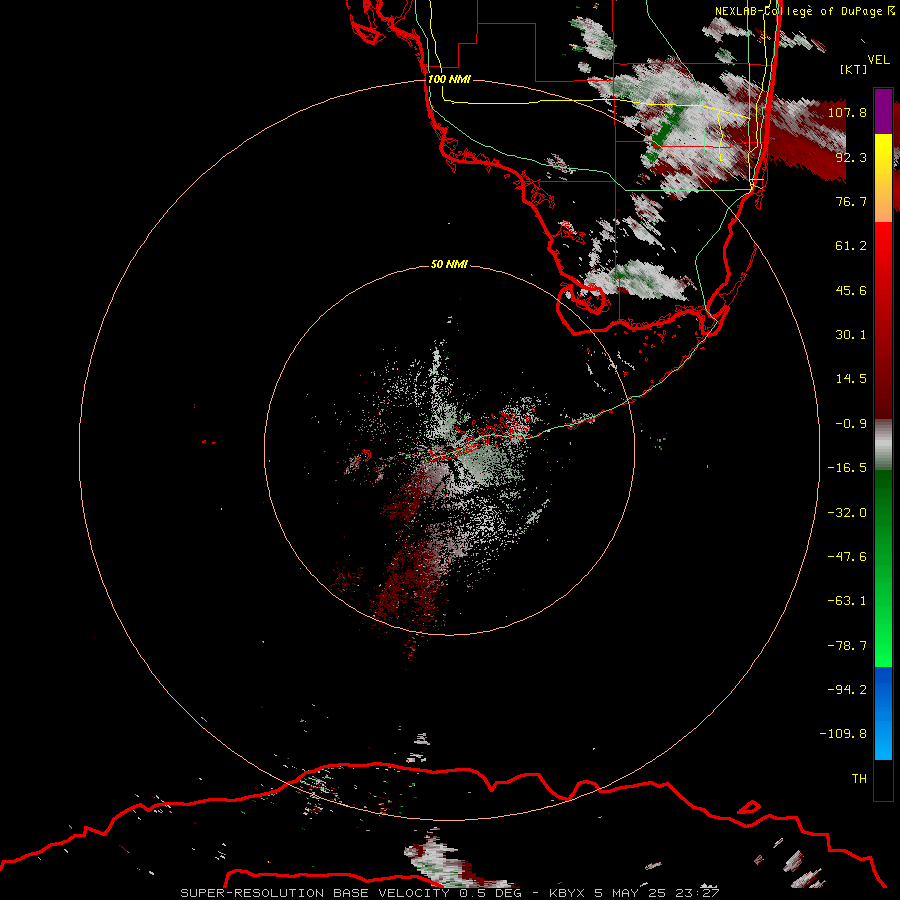Click the 30.1 value on velocity scale
The image size is (900, 900).
click(x=851, y=335)
